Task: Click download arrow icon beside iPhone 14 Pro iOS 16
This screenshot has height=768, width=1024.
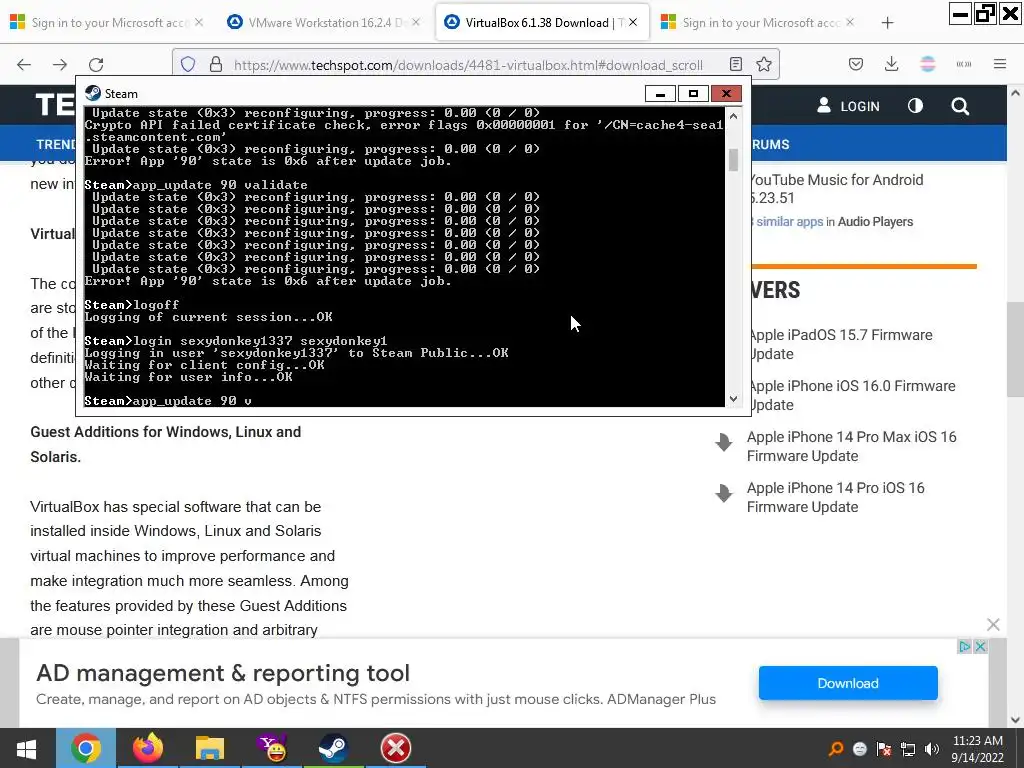Action: point(724,493)
